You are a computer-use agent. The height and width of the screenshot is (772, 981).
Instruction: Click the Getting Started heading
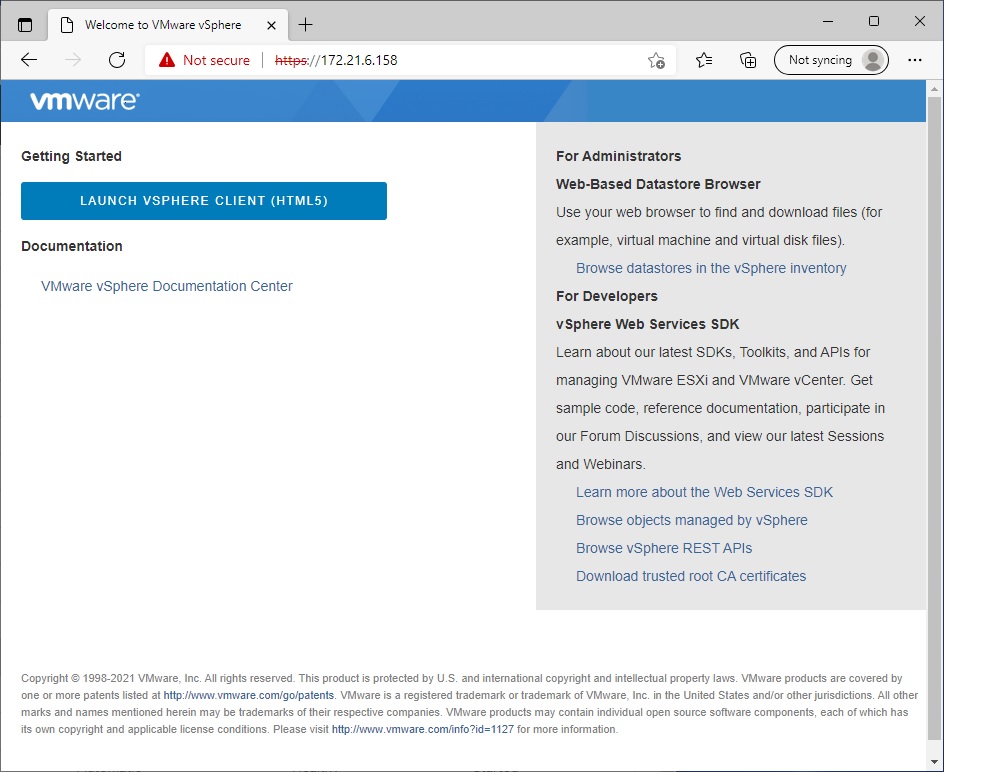click(71, 156)
